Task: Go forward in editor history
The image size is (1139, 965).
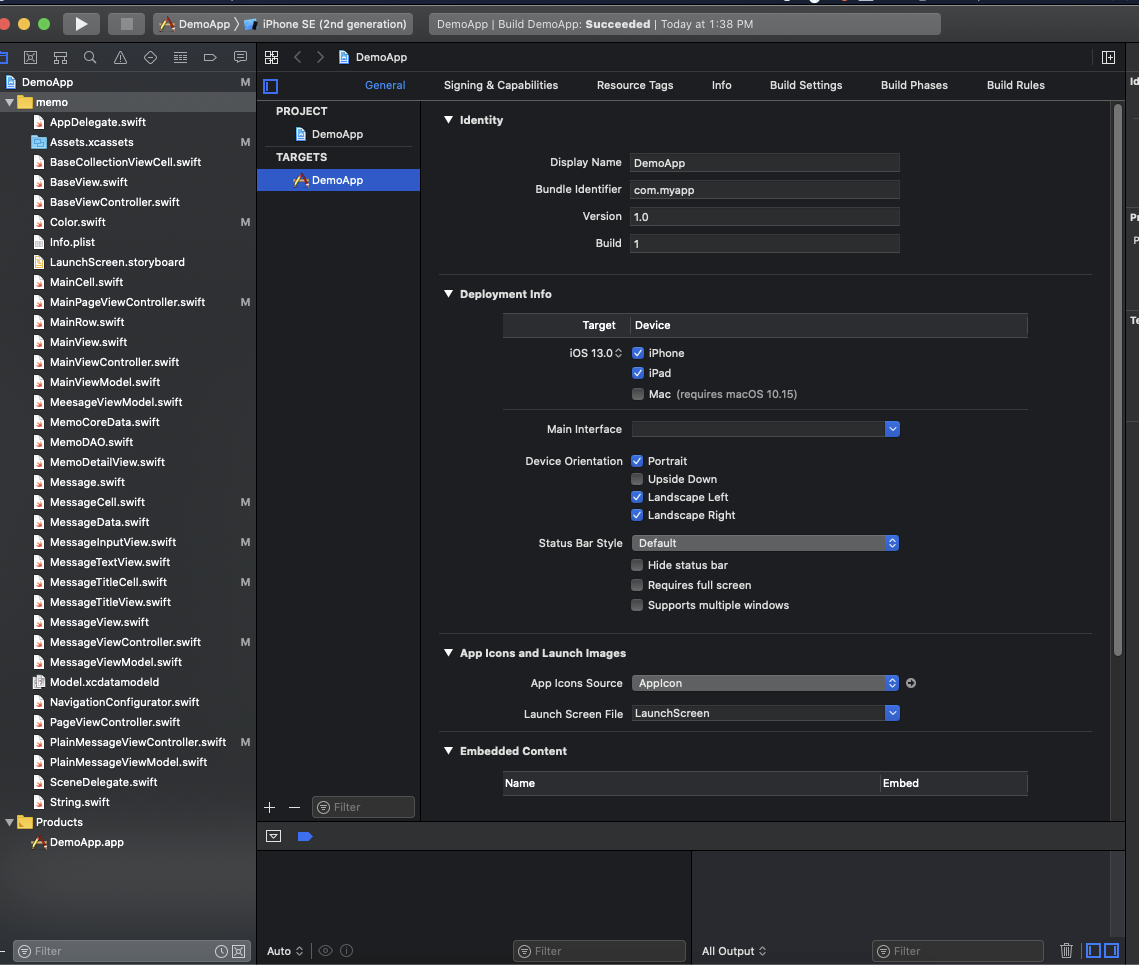Action: pos(320,57)
